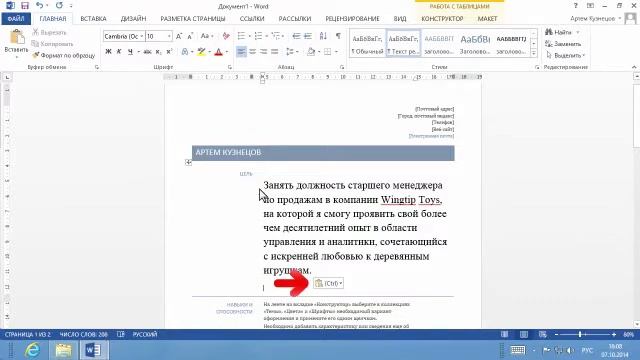This screenshot has width=640, height=360.
Task: Toggle italic (К) formatting
Action: 119,52
